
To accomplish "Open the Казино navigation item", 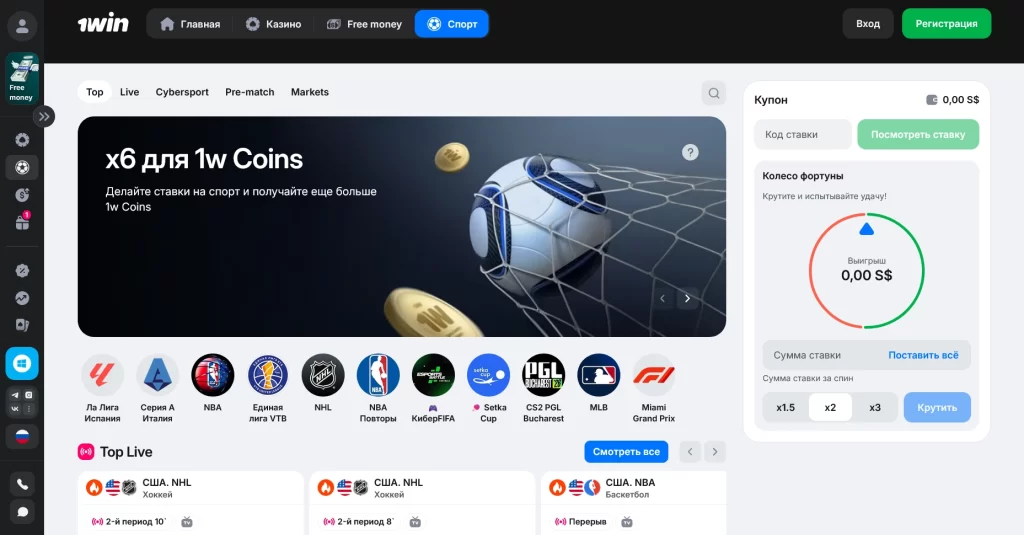I will tap(274, 24).
